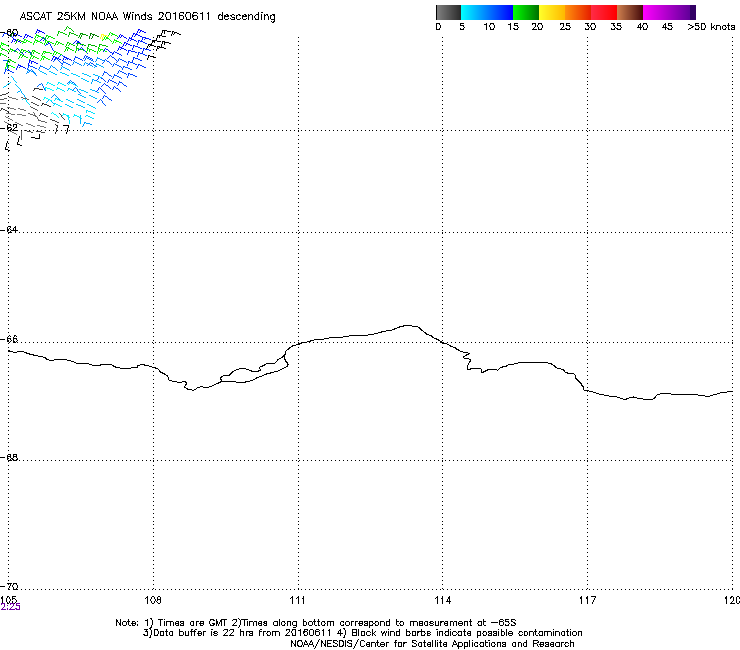Viewport: 740px width, 650px height.
Task: Click the latitude label -62
Action: [x=9, y=127]
